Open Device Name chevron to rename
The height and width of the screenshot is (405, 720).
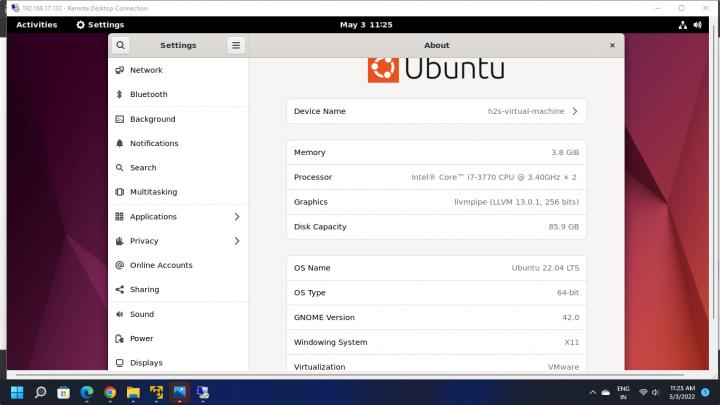(x=575, y=111)
